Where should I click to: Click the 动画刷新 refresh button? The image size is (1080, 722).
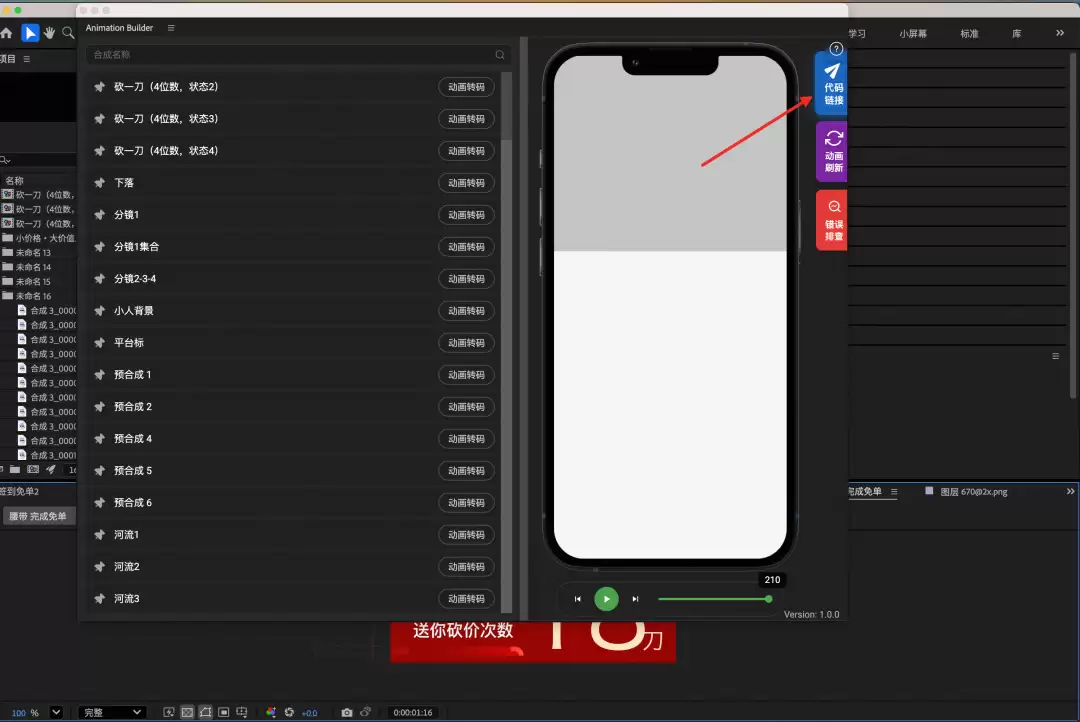click(832, 152)
